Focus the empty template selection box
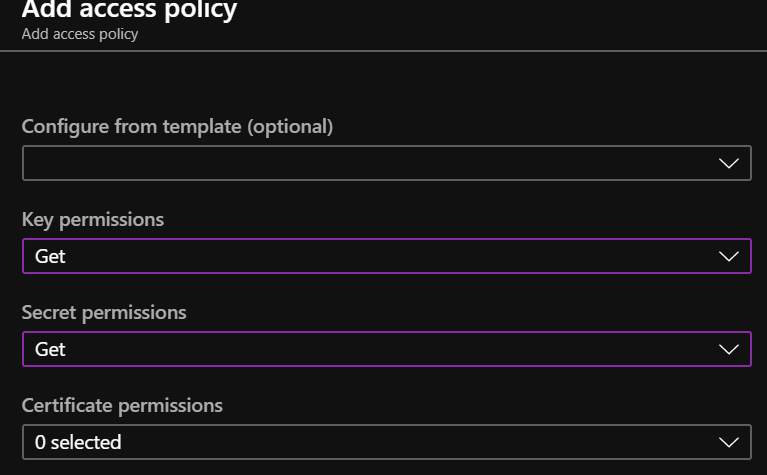 pos(386,163)
